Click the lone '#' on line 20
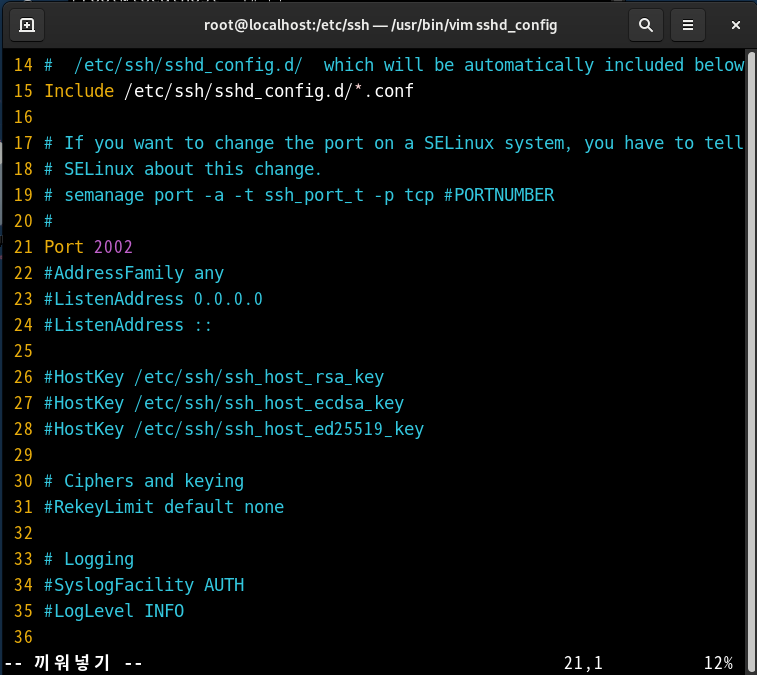757x675 pixels. coord(49,221)
